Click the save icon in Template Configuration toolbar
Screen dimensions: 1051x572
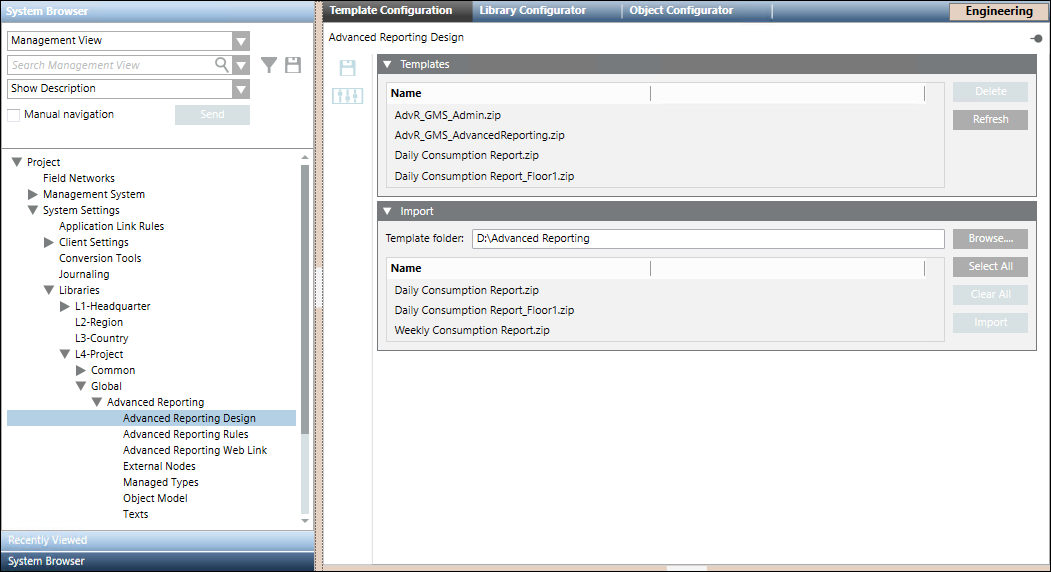[347, 68]
